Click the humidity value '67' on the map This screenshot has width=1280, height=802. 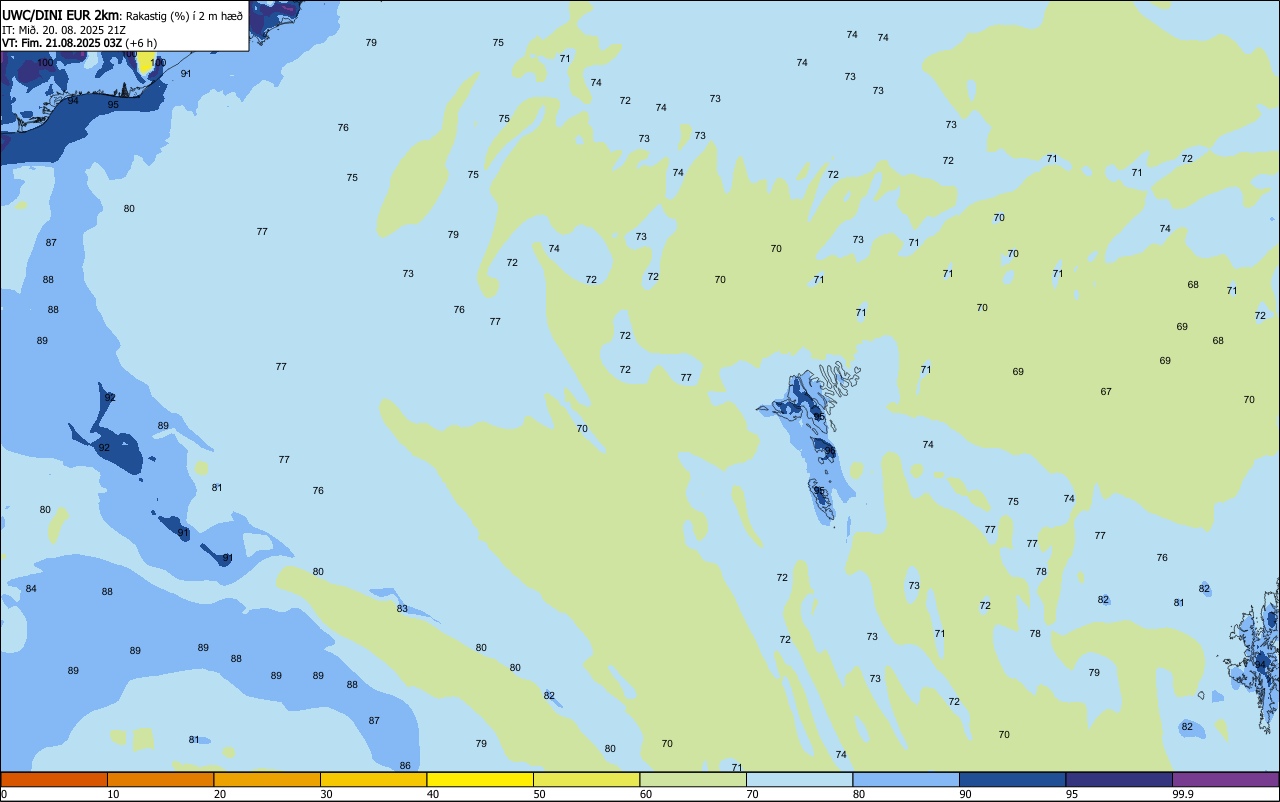point(1106,391)
